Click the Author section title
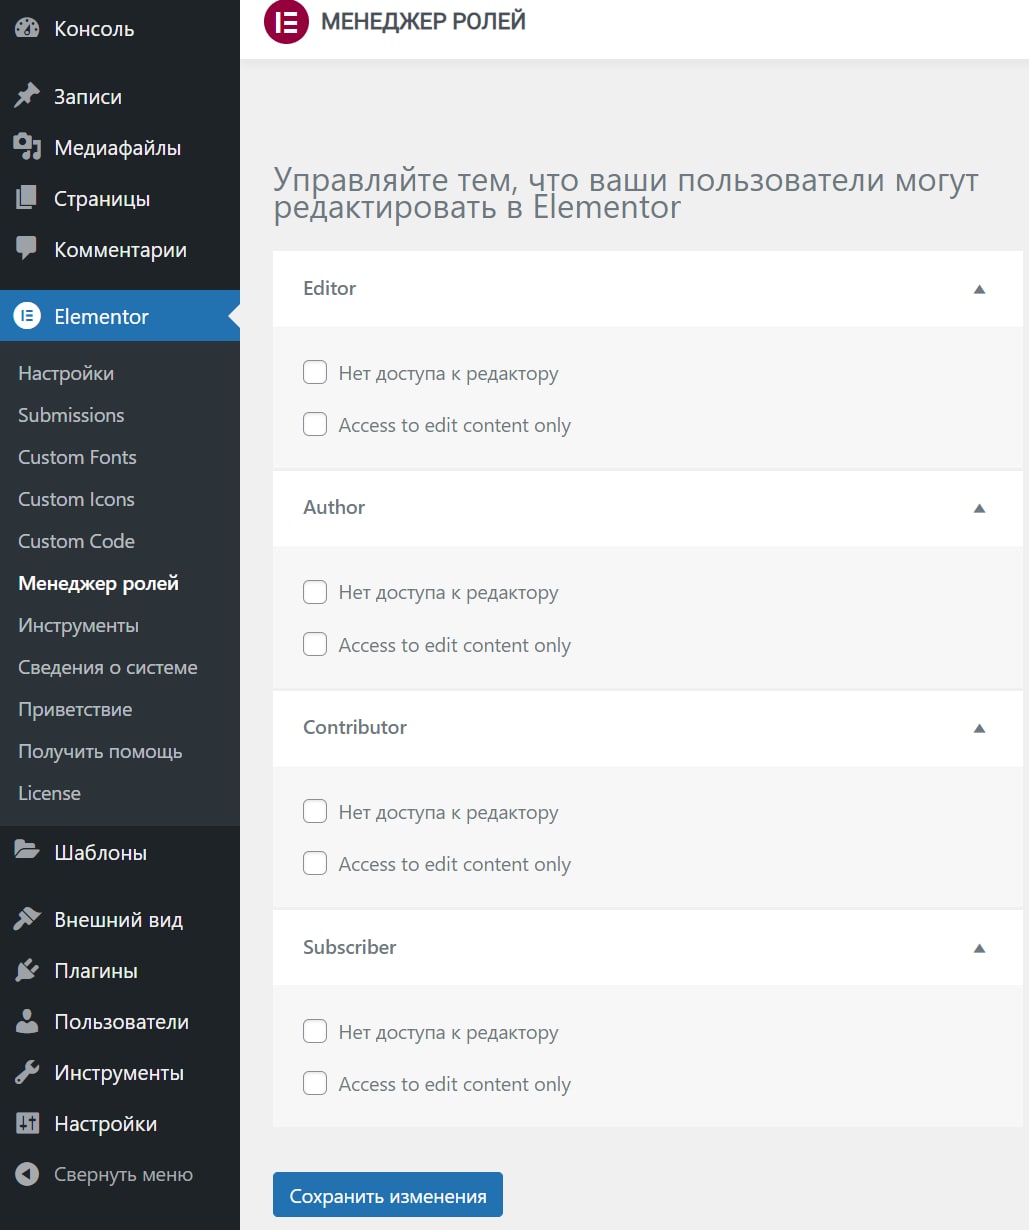This screenshot has height=1230, width=1029. tap(334, 507)
